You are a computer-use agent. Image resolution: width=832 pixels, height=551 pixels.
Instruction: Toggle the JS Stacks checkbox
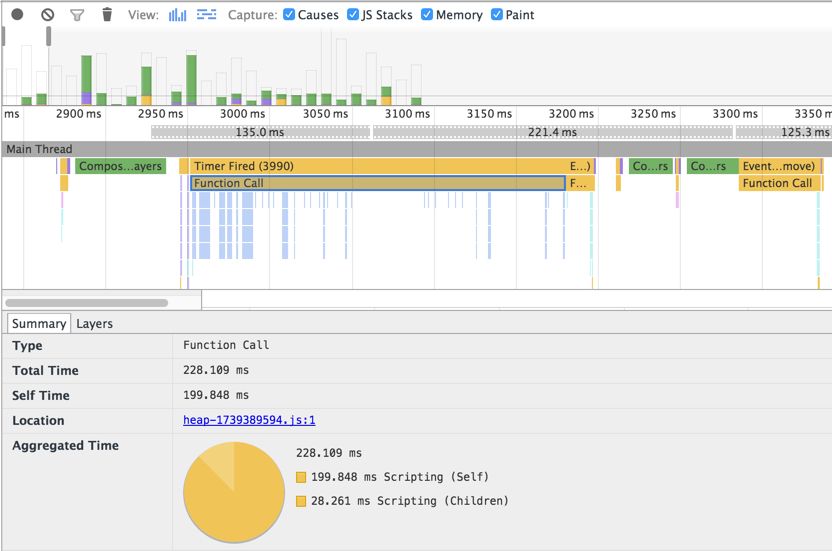[353, 14]
